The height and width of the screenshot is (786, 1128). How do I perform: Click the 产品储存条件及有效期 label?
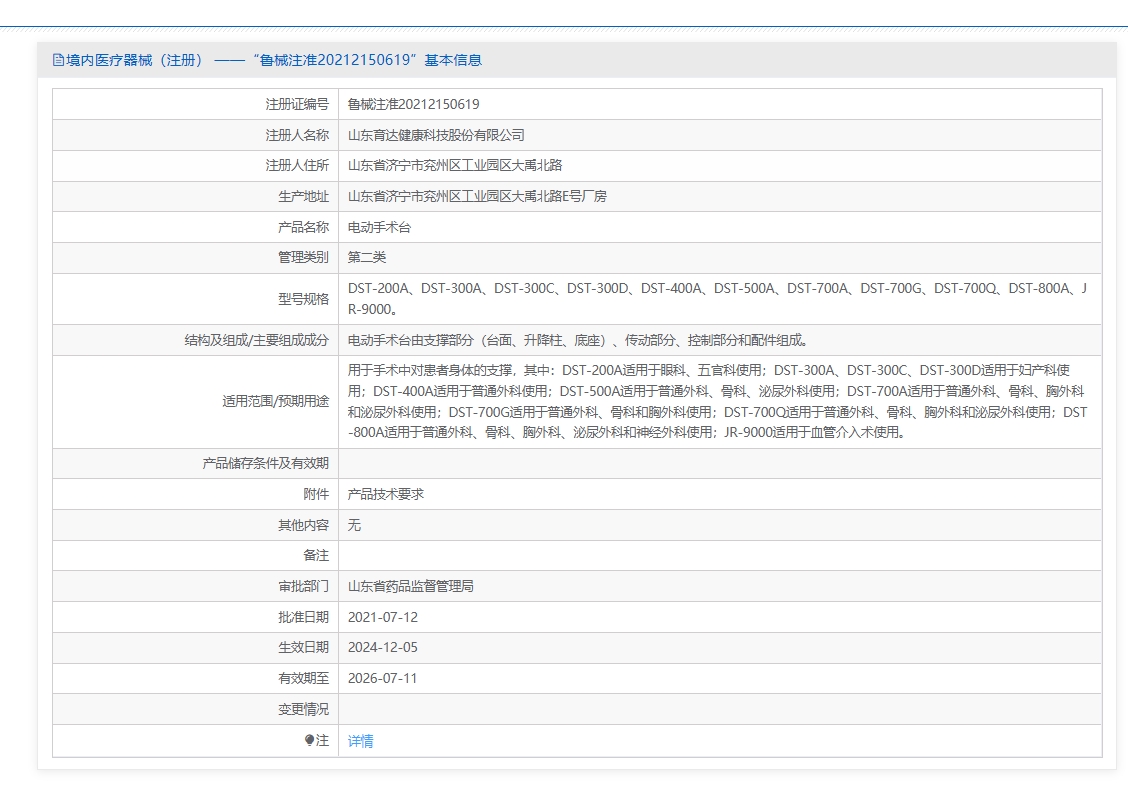tap(265, 464)
